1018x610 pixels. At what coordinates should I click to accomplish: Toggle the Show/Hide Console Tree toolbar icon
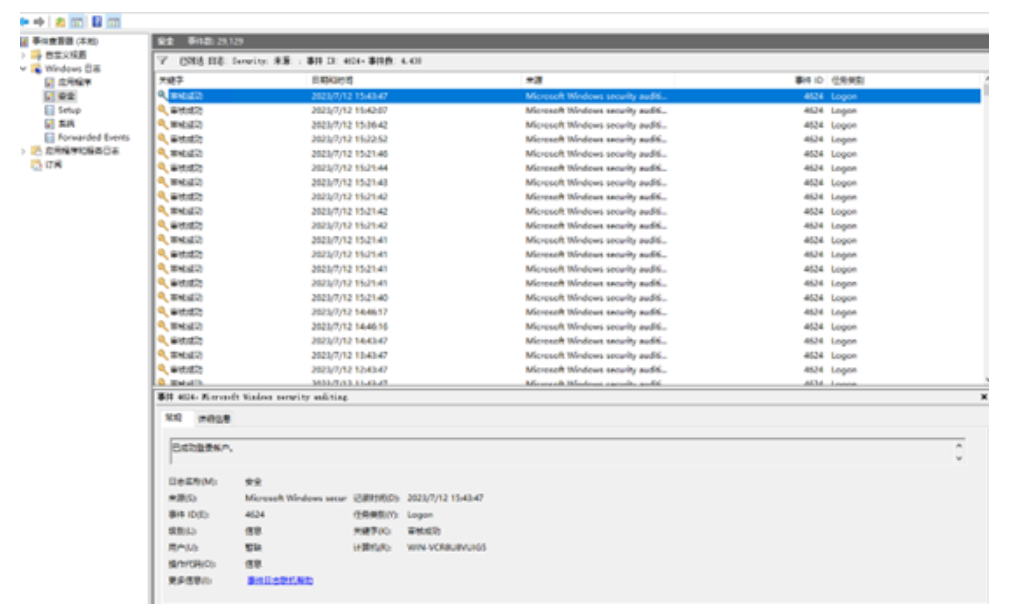pyautogui.click(x=77, y=21)
